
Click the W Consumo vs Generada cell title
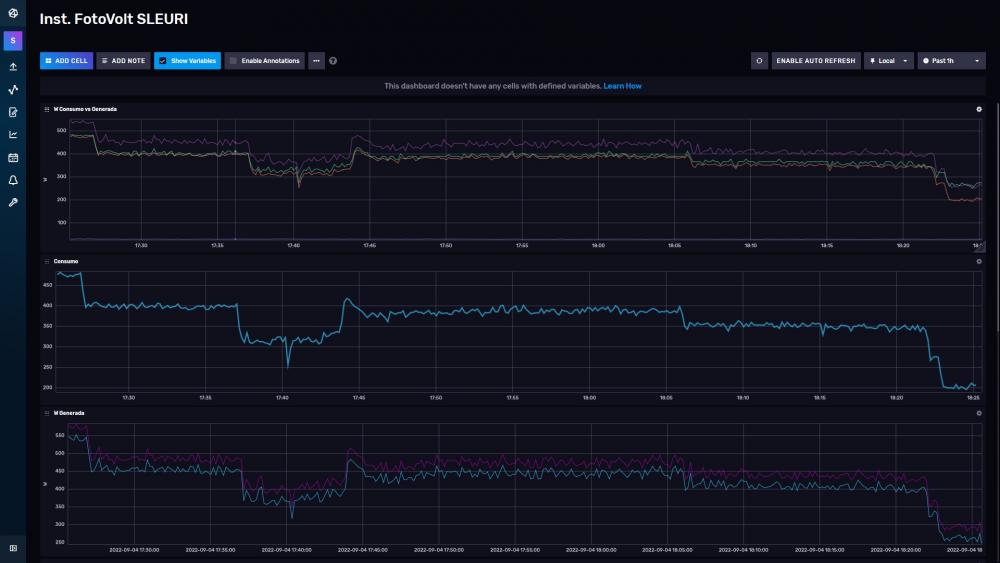(85, 109)
